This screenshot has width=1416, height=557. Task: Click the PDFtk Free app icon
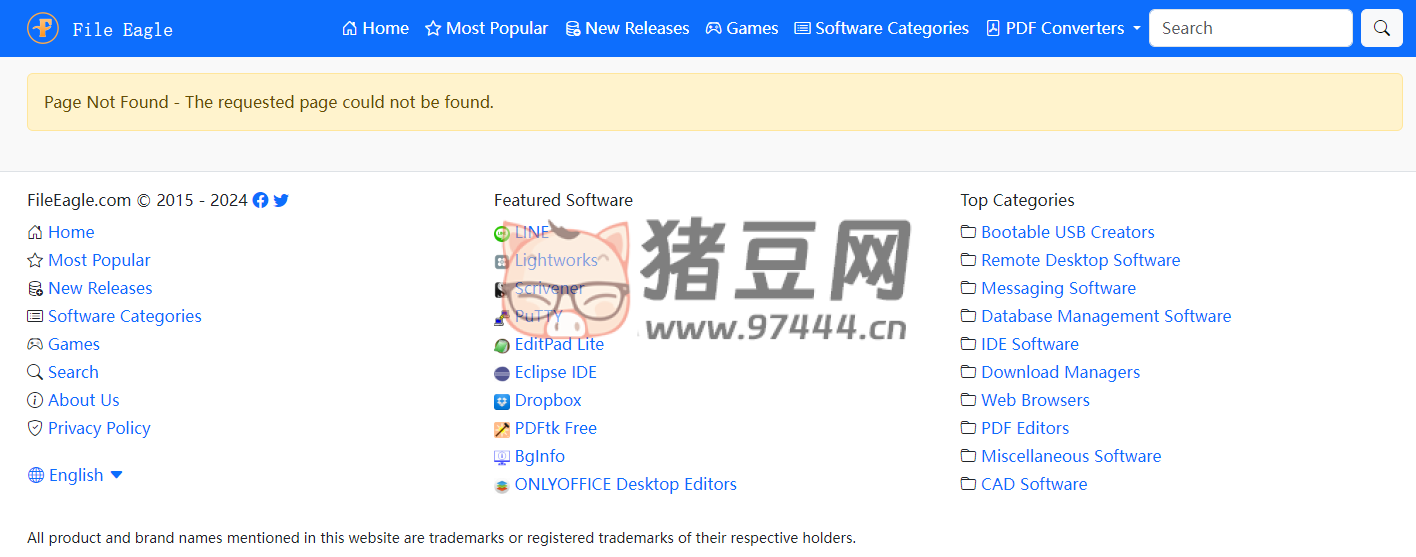click(x=502, y=429)
